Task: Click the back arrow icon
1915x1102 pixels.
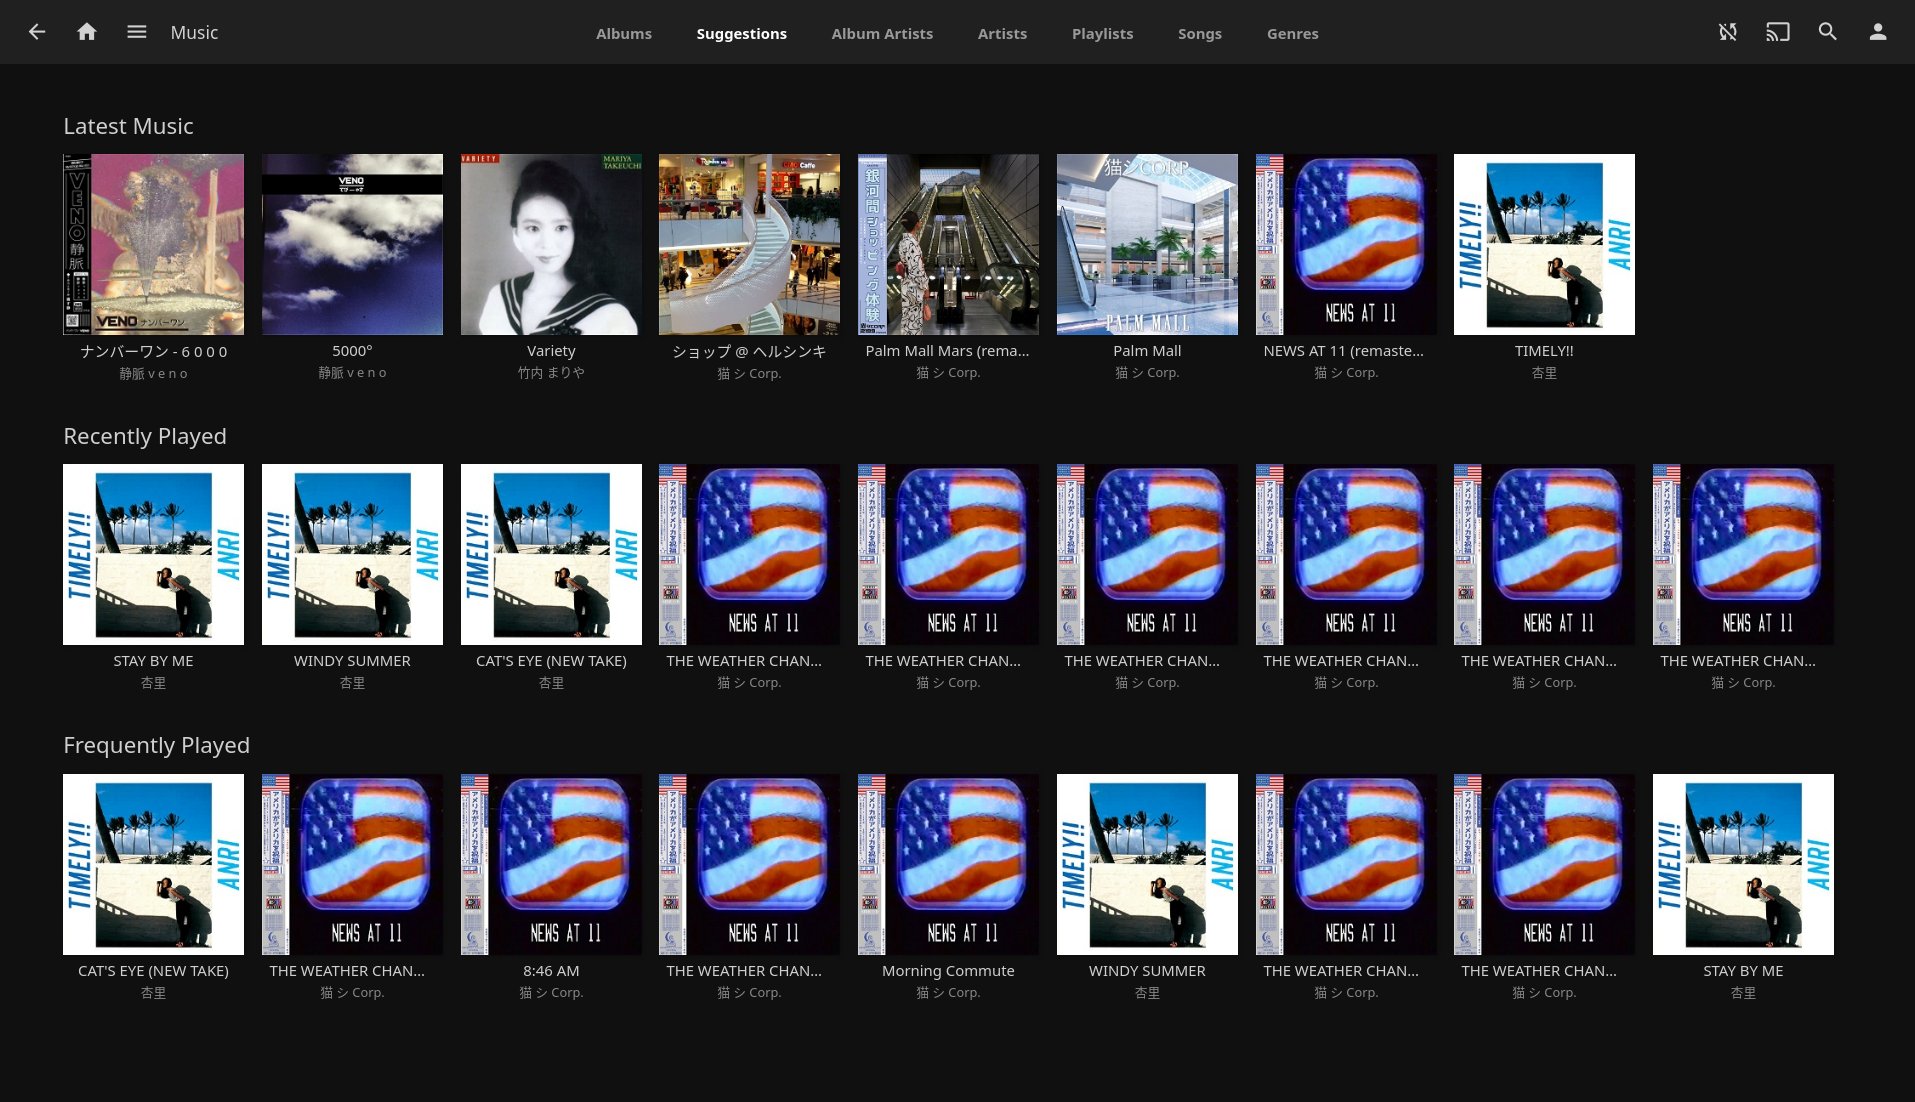Action: click(x=37, y=32)
